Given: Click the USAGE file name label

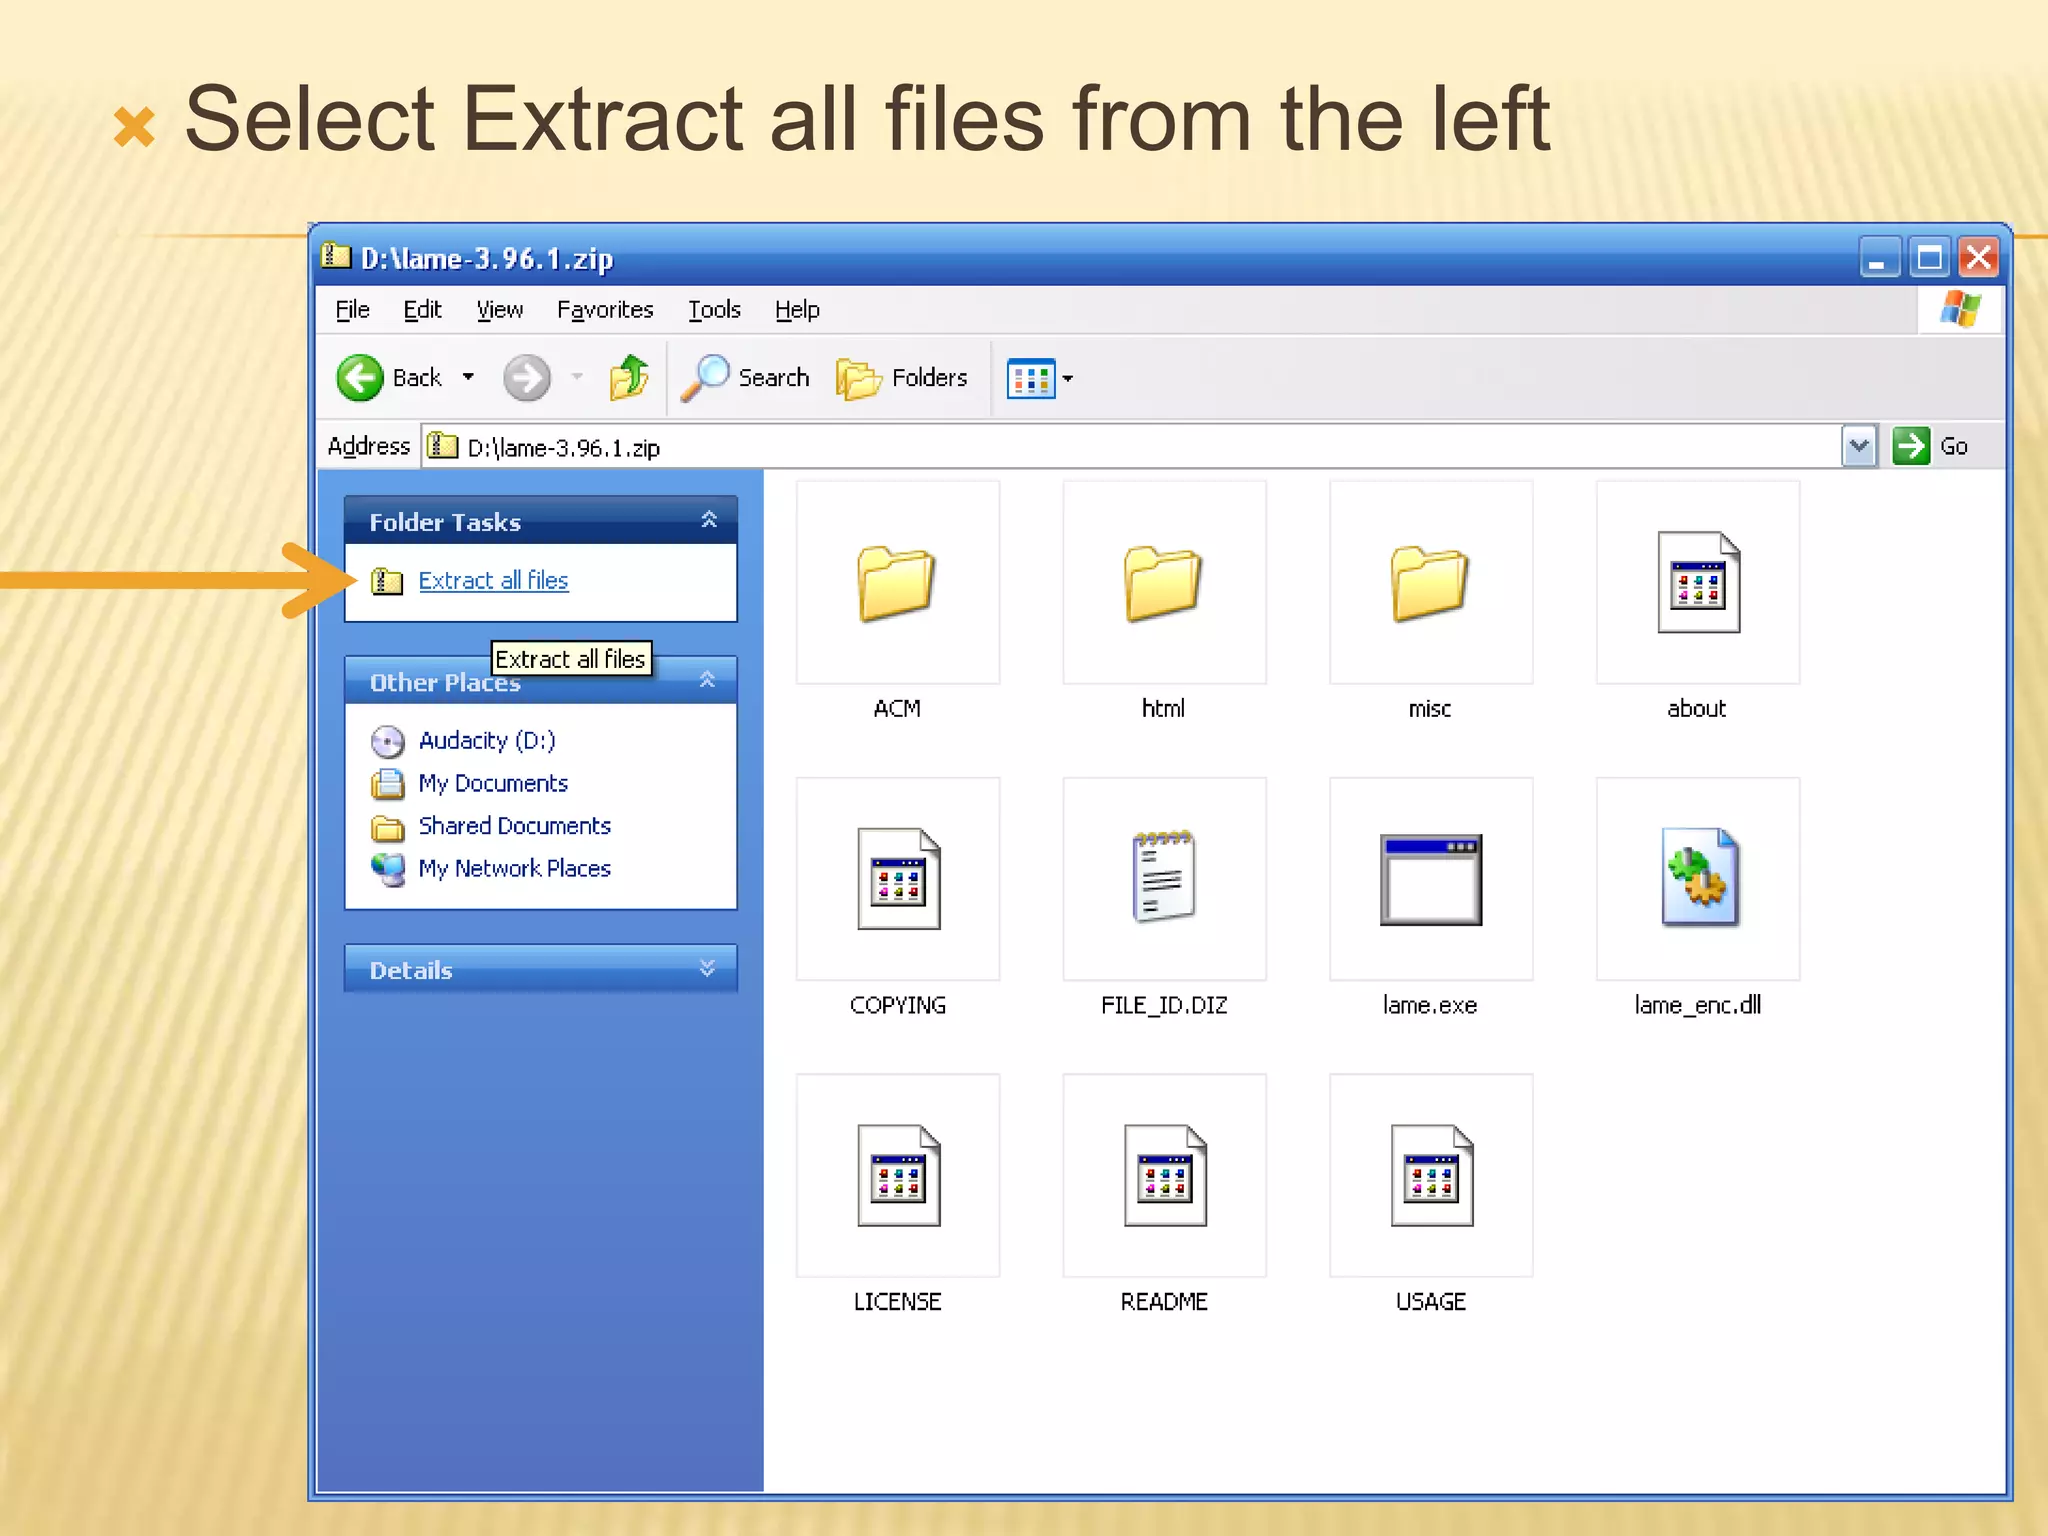Looking at the screenshot, I should (x=1431, y=1302).
